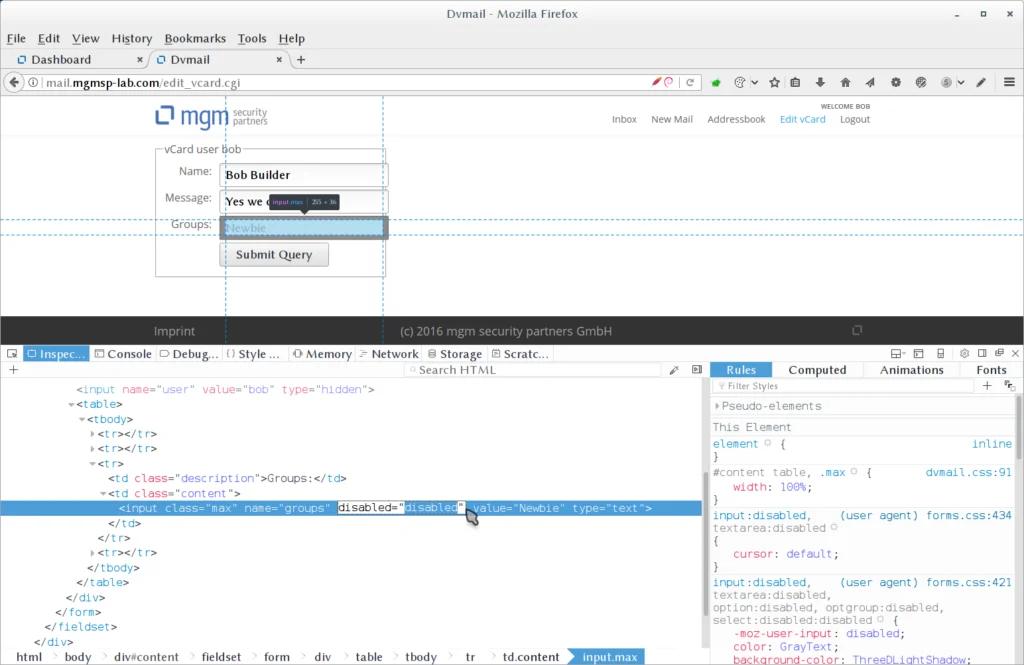
Task: Toggle pseudo-class panel button in Rules
Action: point(1009,386)
